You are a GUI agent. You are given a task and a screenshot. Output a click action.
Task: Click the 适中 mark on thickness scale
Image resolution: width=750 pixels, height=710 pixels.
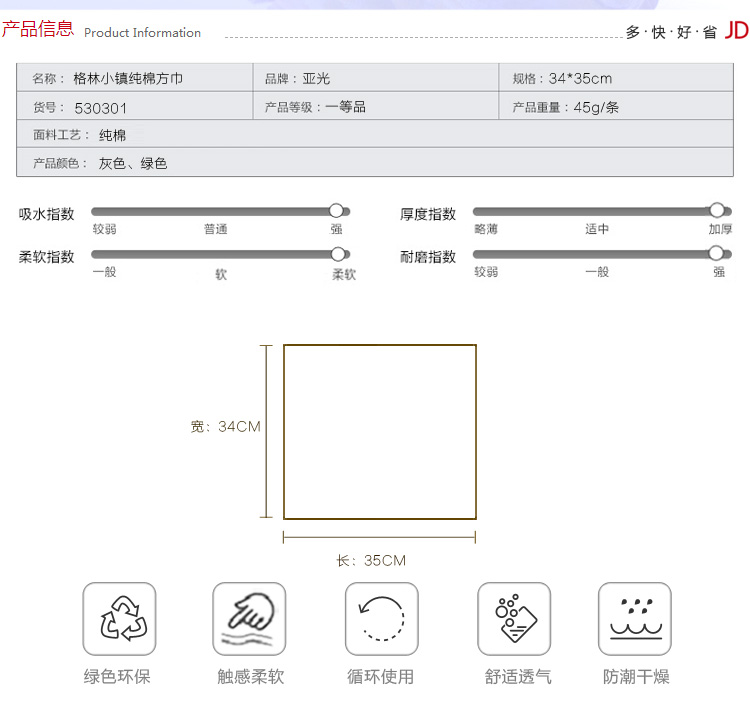(597, 229)
